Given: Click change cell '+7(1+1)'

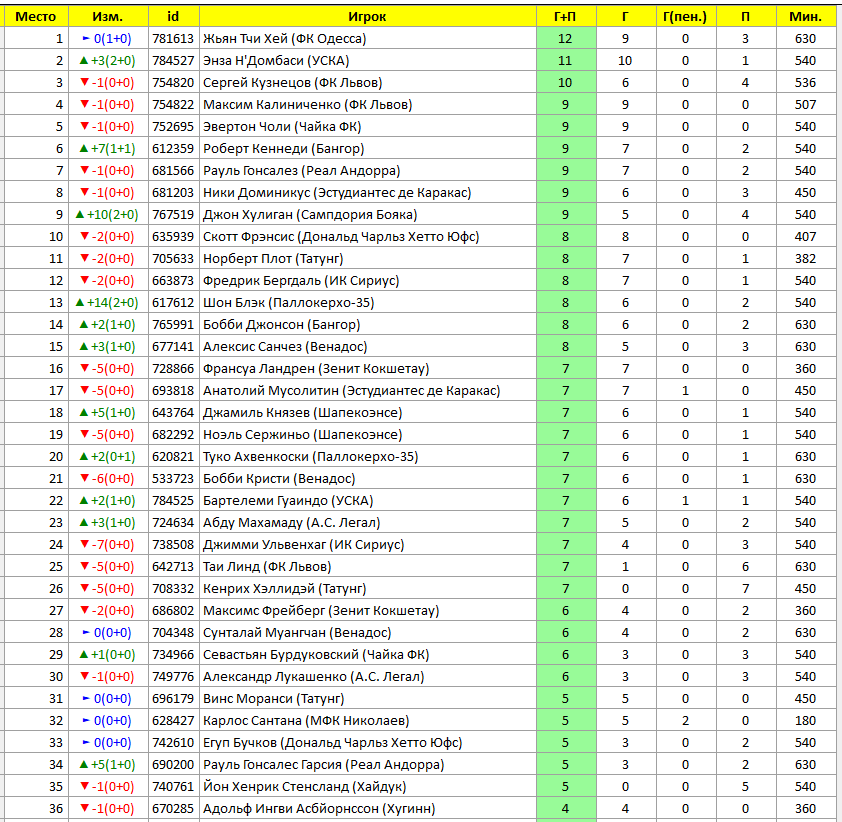Looking at the screenshot, I should click(x=108, y=149).
